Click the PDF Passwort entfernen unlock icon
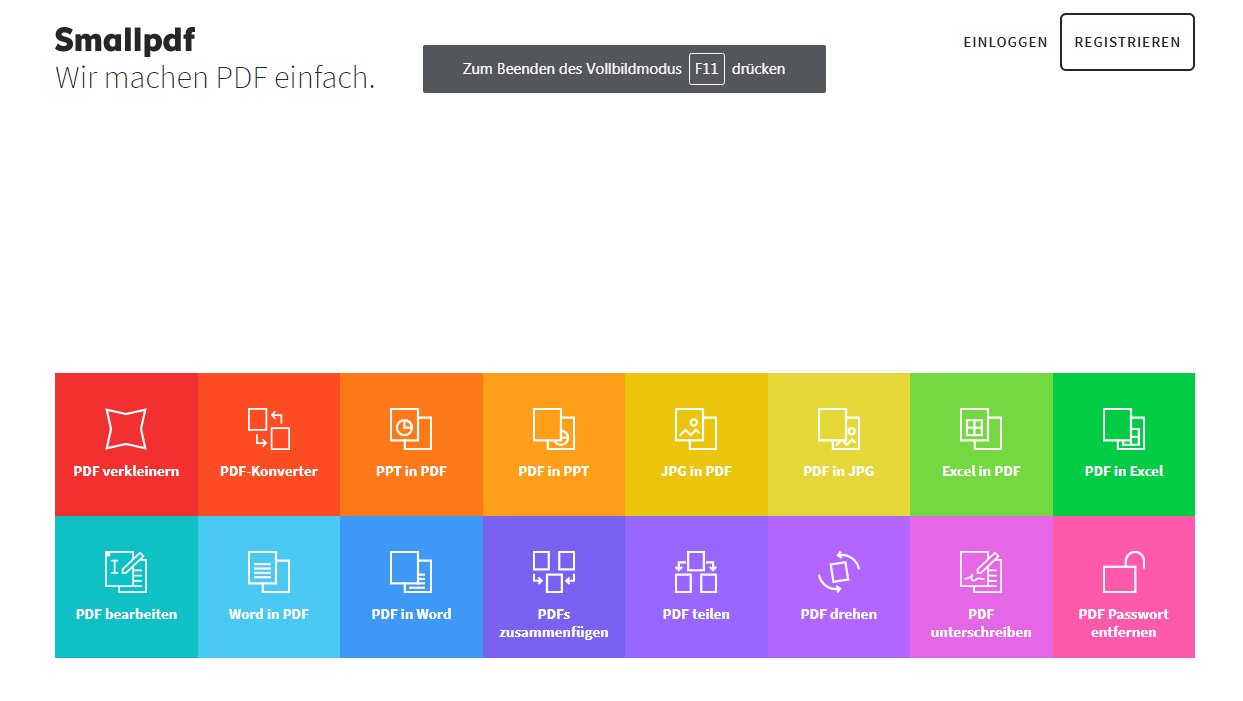 click(x=1124, y=571)
